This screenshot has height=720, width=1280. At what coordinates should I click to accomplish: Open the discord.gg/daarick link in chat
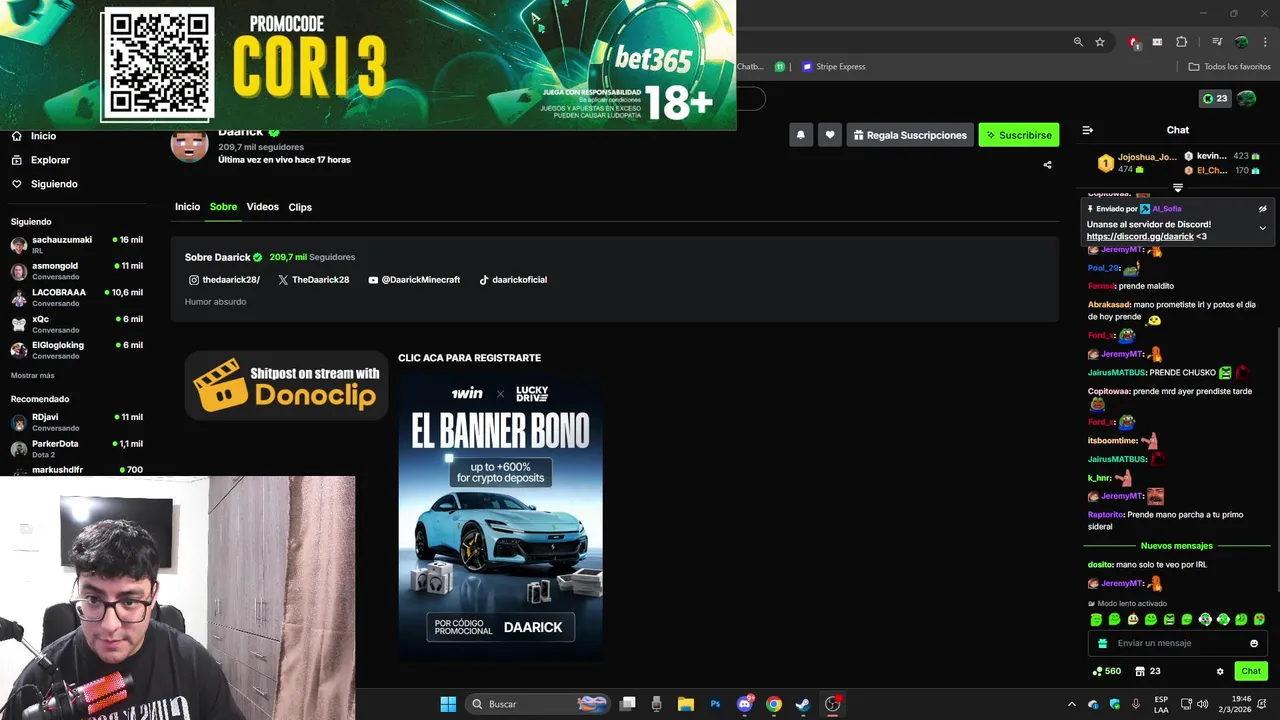1140,237
